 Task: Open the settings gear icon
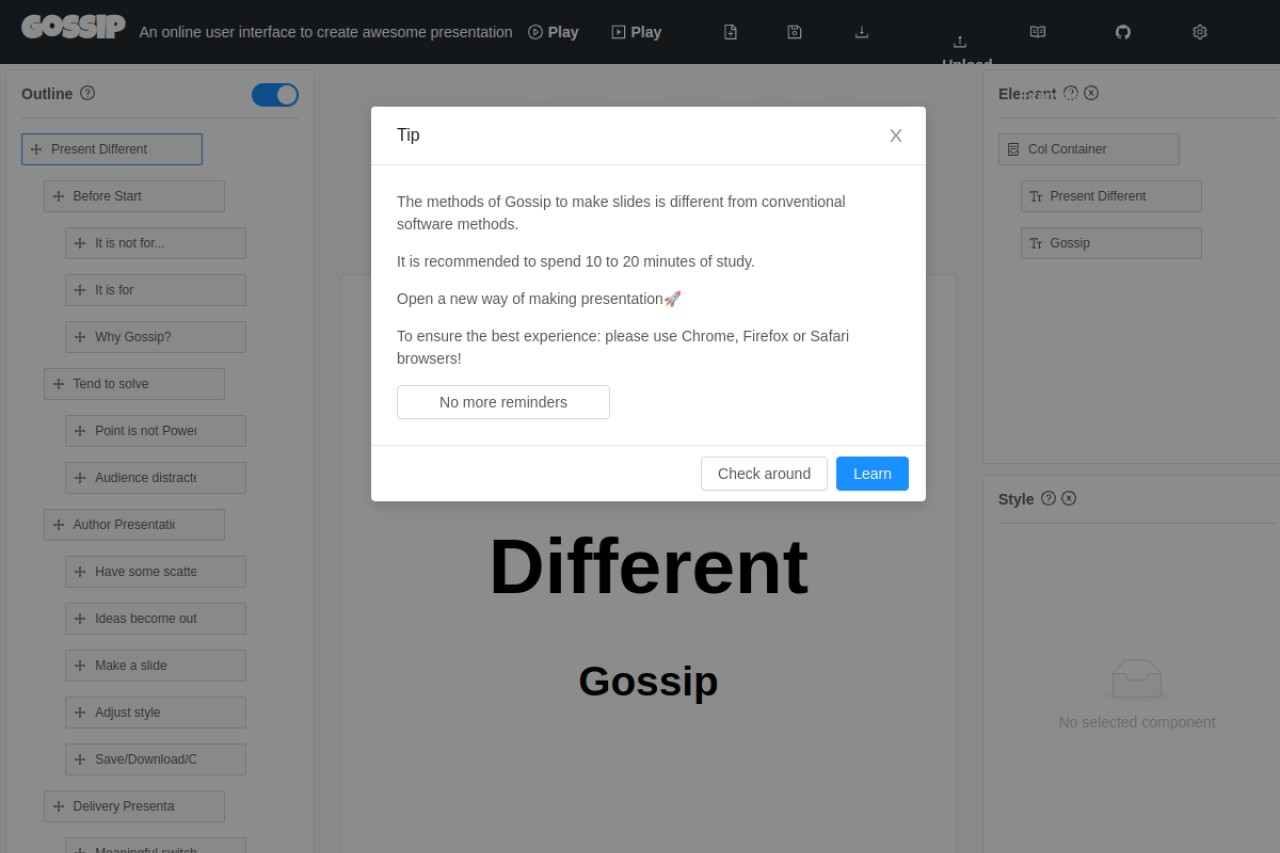point(1200,32)
